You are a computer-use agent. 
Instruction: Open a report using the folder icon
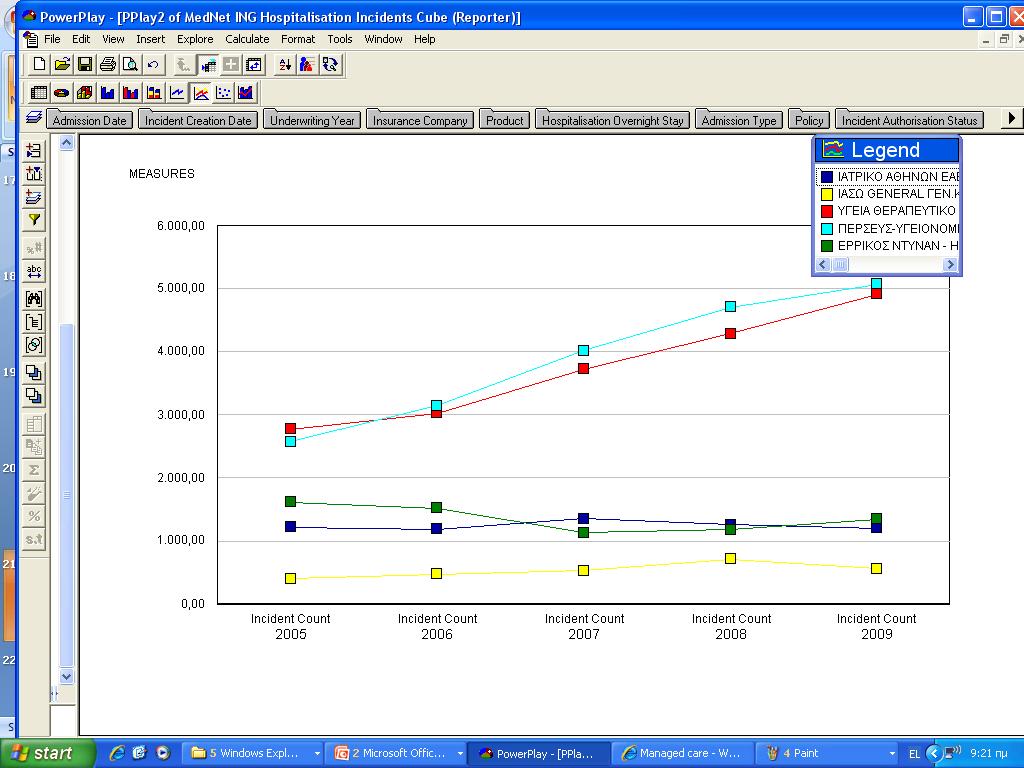click(63, 64)
